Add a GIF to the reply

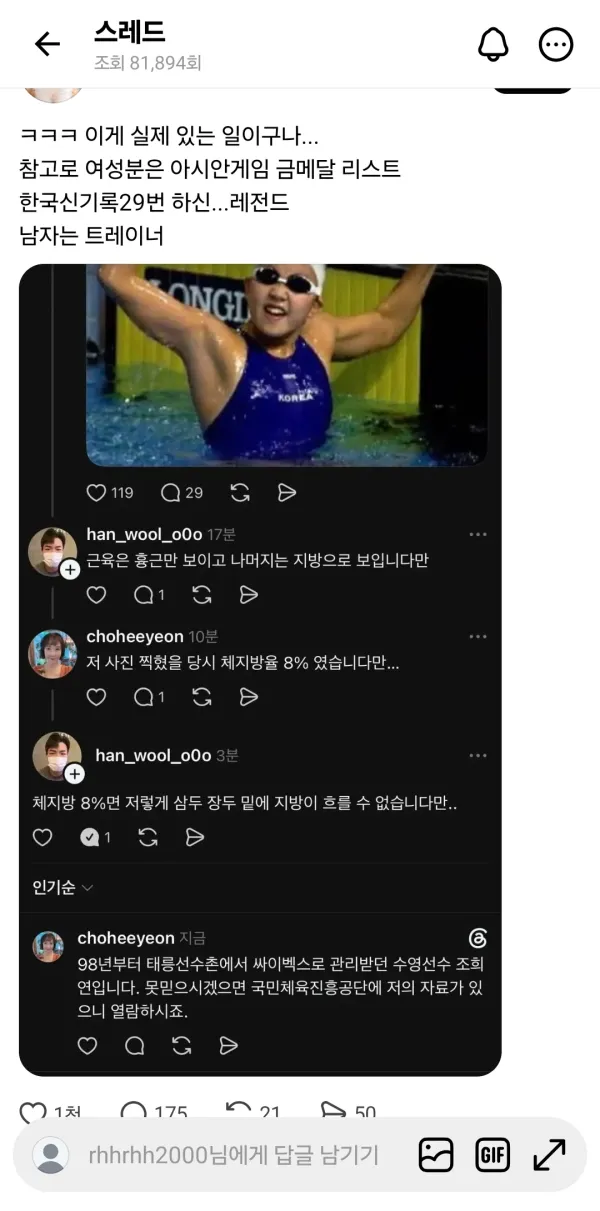pyautogui.click(x=493, y=1155)
